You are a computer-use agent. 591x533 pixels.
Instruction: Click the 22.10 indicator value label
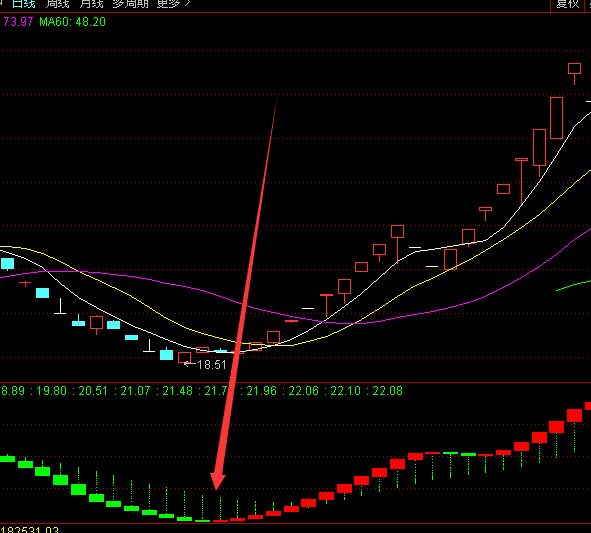coord(345,391)
